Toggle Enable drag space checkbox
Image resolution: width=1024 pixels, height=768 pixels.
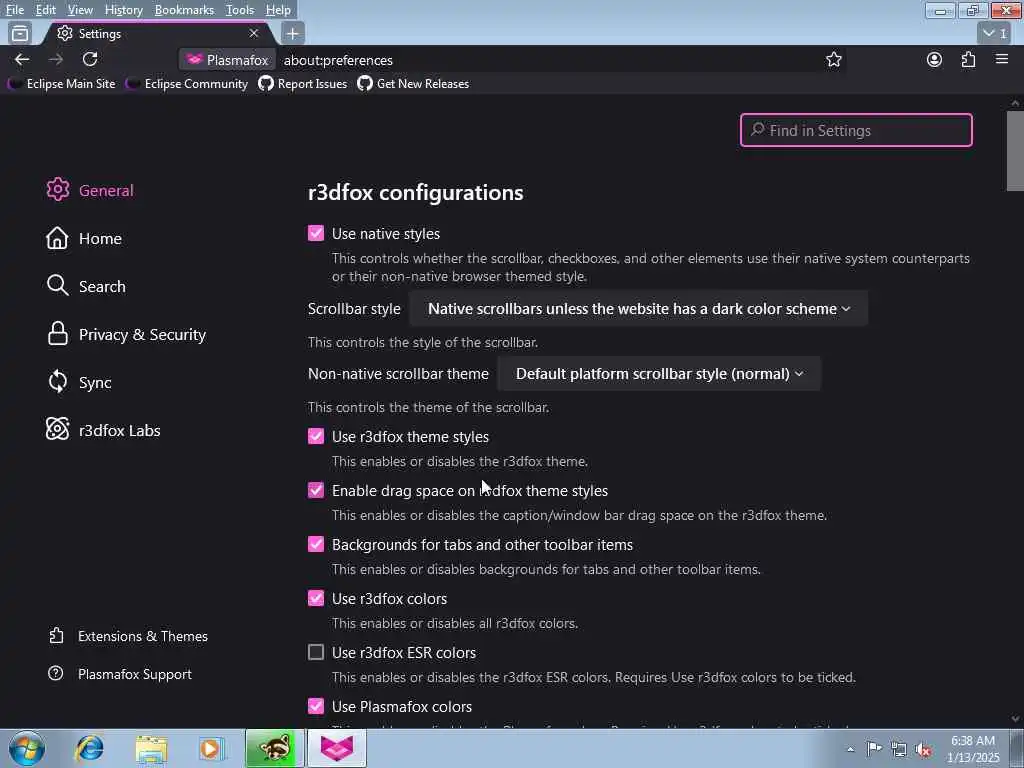[x=315, y=490]
